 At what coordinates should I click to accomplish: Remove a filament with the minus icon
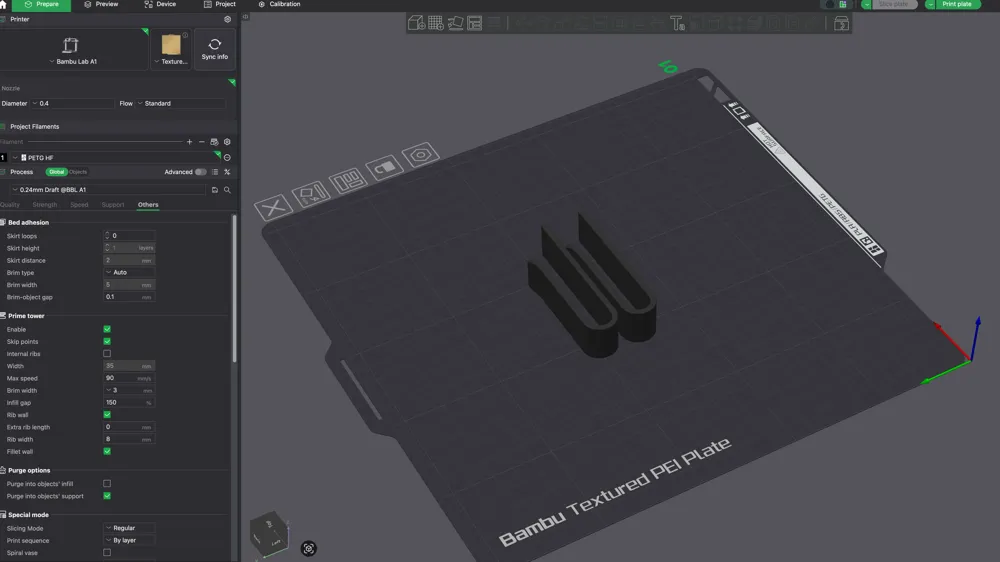[x=202, y=142]
